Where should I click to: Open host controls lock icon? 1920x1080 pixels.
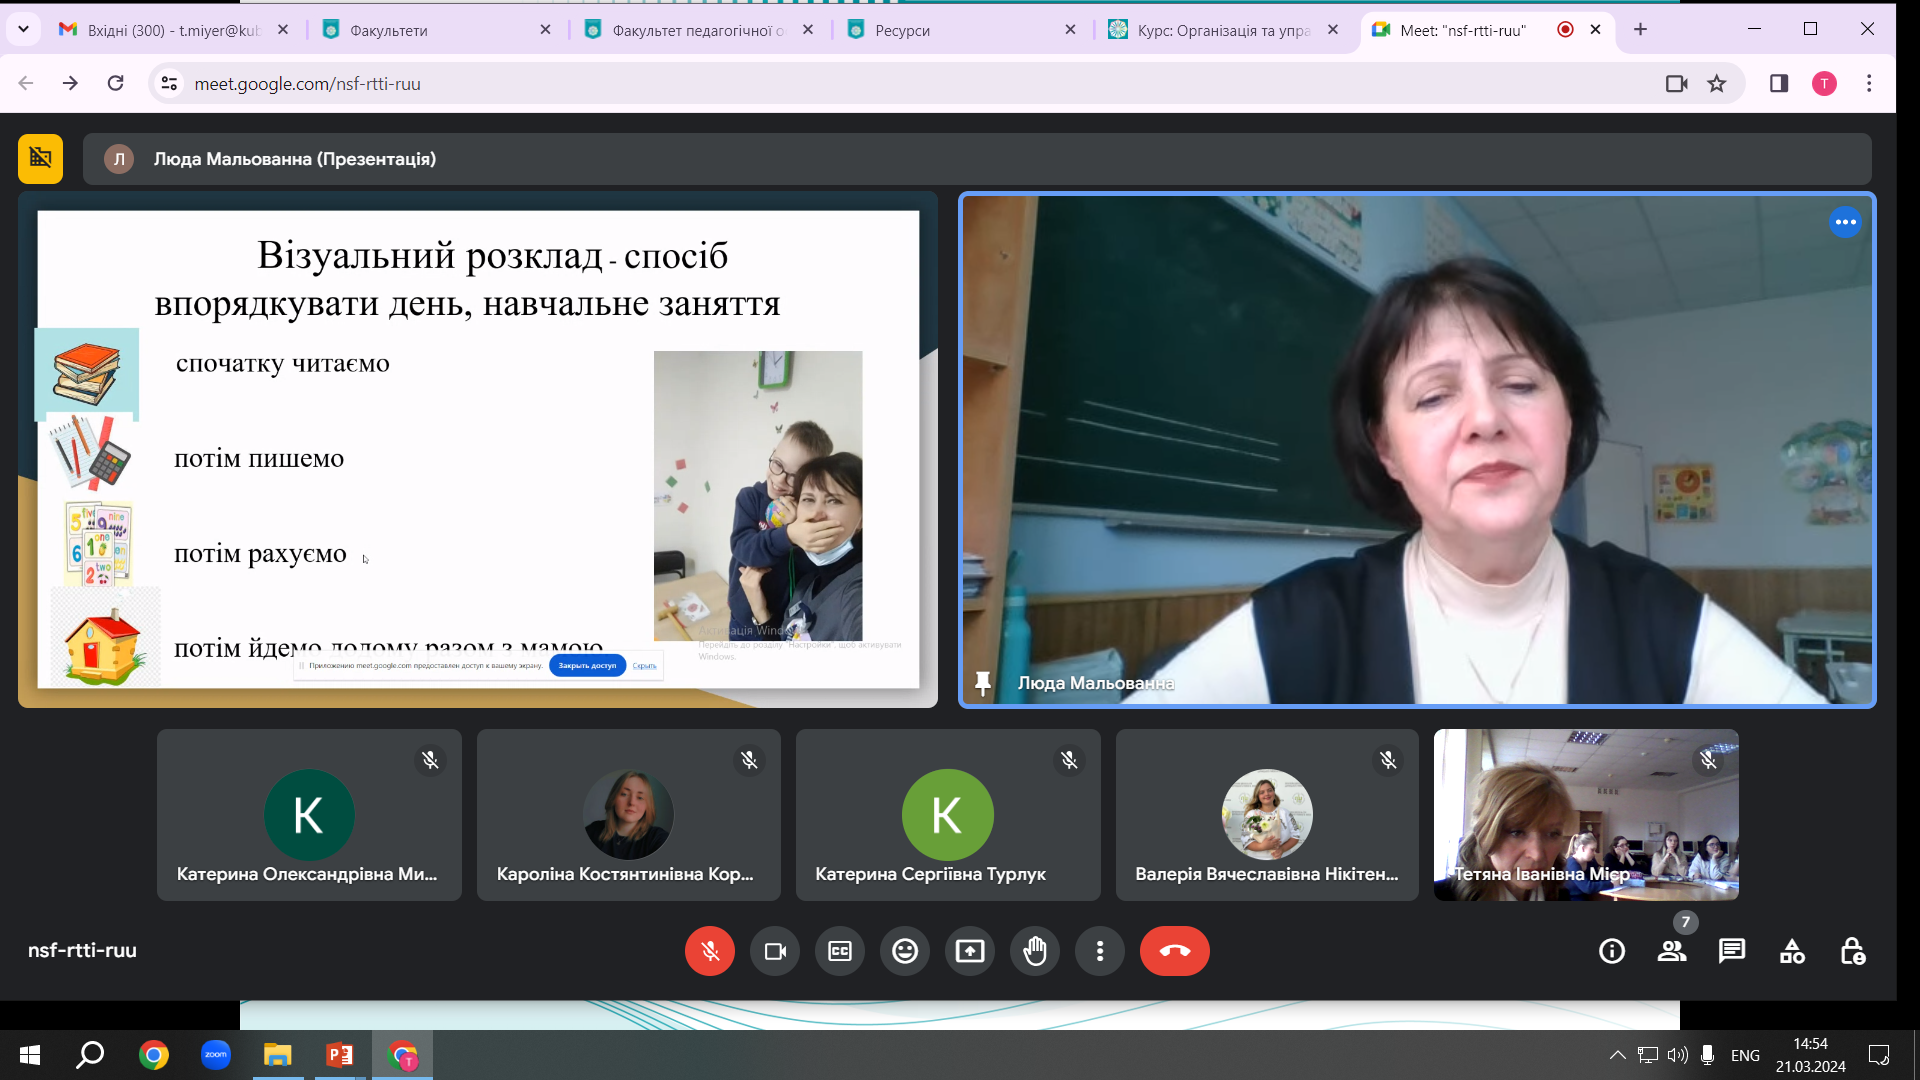point(1852,951)
